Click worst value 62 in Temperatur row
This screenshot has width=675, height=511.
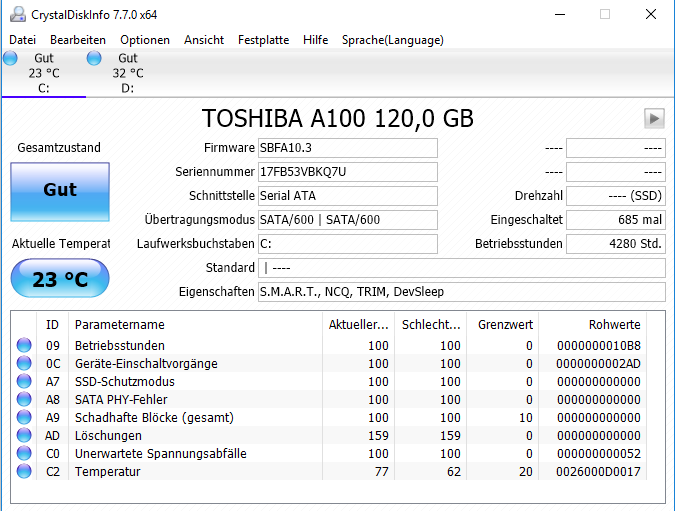tap(454, 472)
